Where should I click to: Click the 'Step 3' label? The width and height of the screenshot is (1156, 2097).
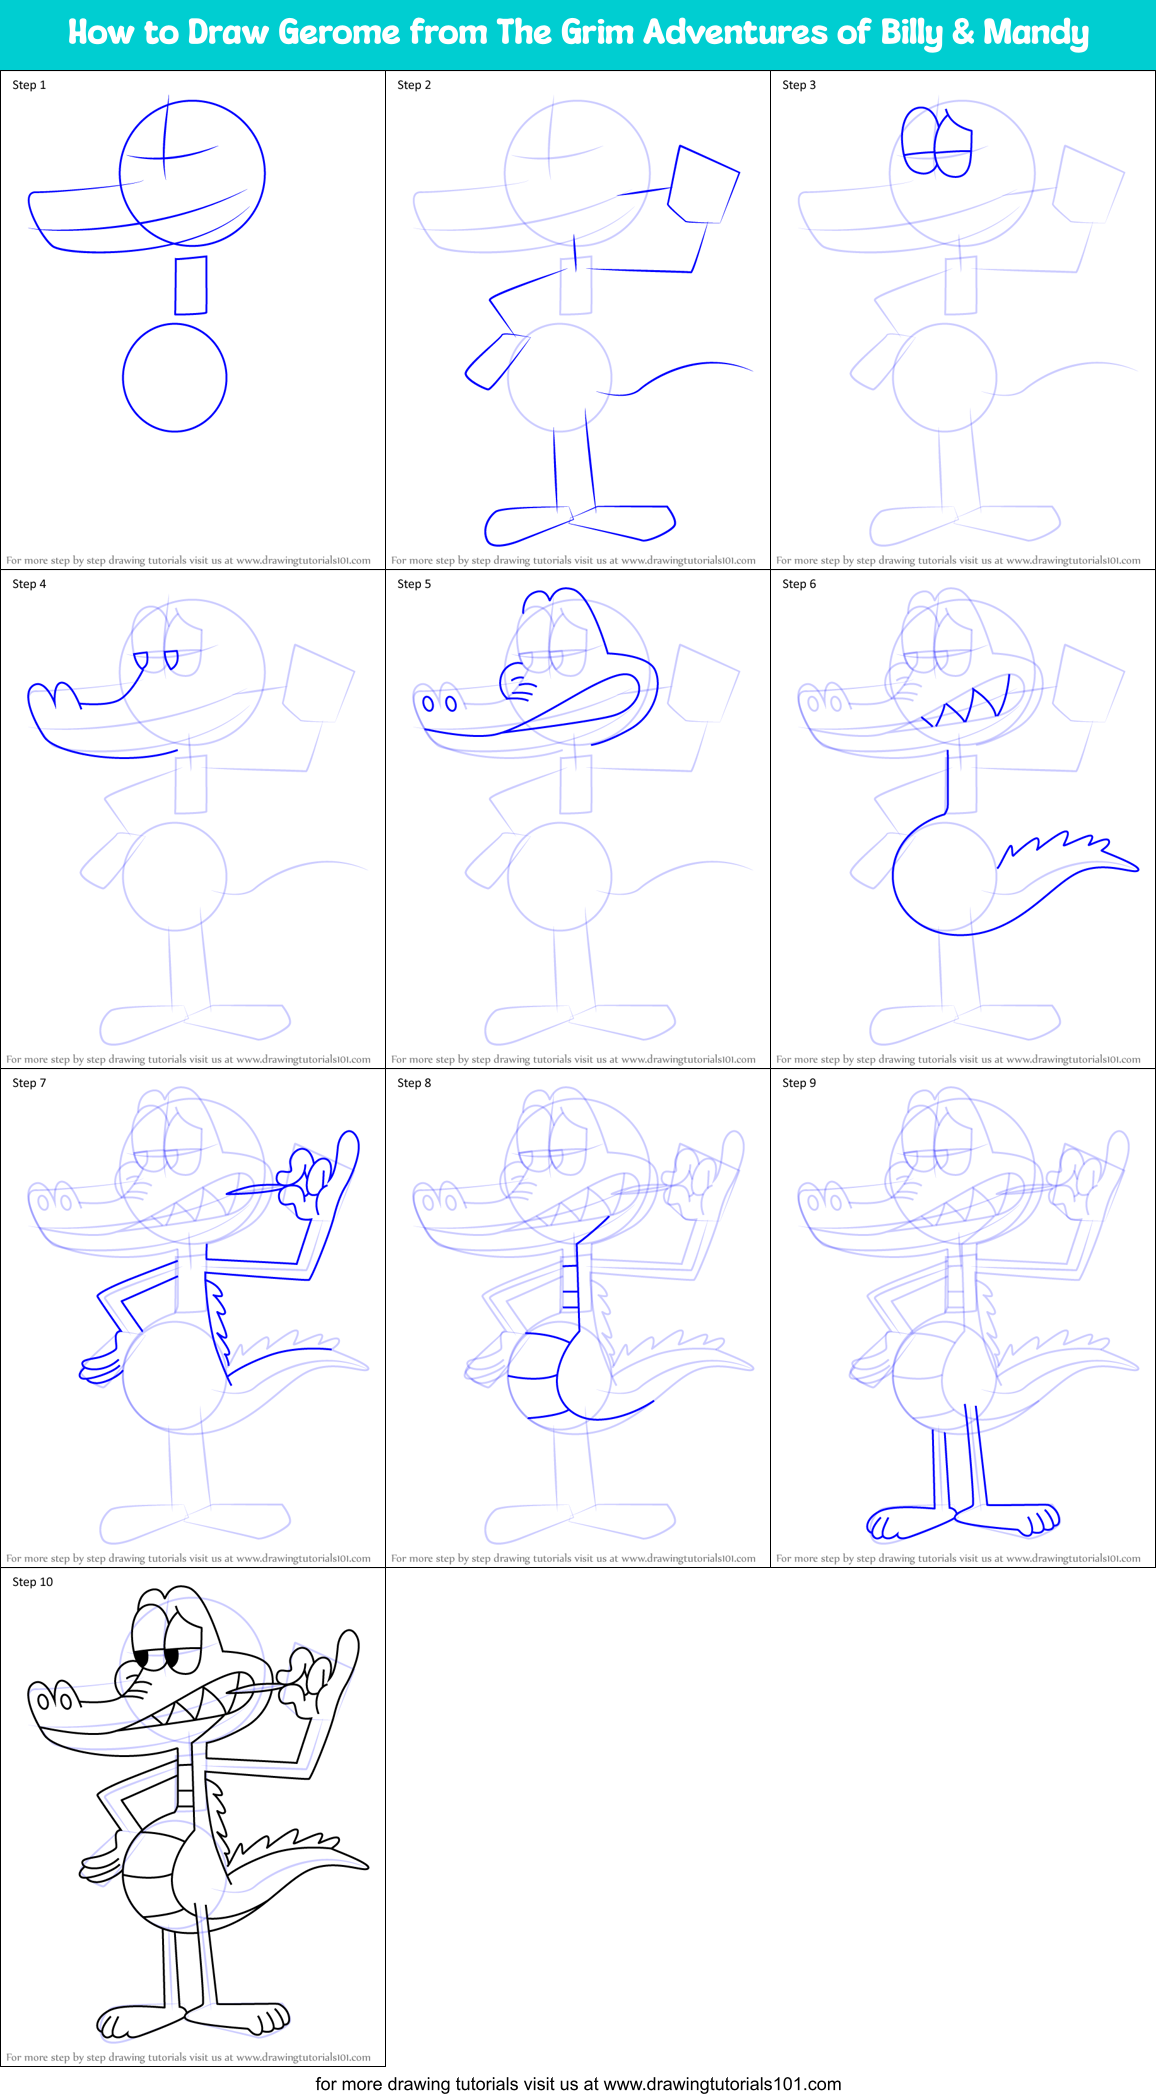[799, 85]
